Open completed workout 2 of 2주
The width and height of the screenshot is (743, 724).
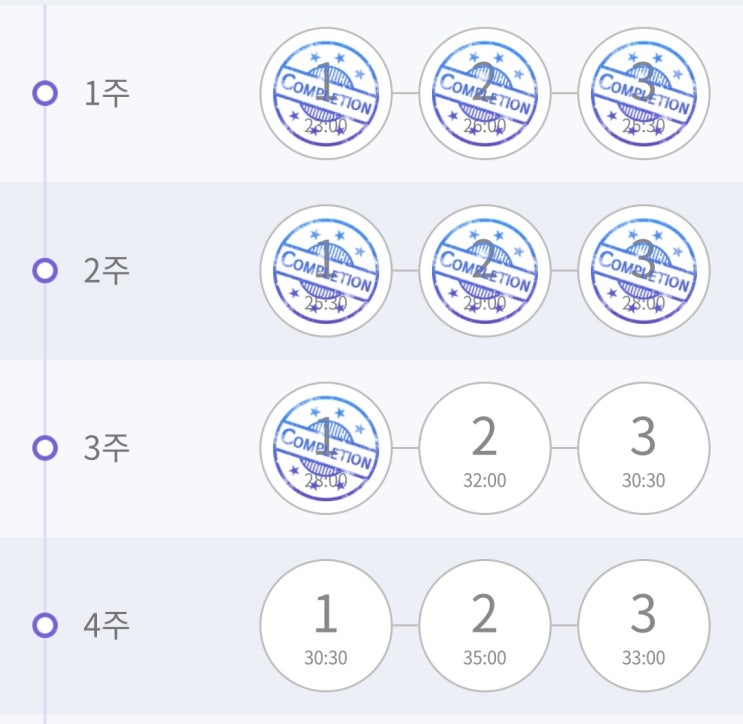coord(484,270)
